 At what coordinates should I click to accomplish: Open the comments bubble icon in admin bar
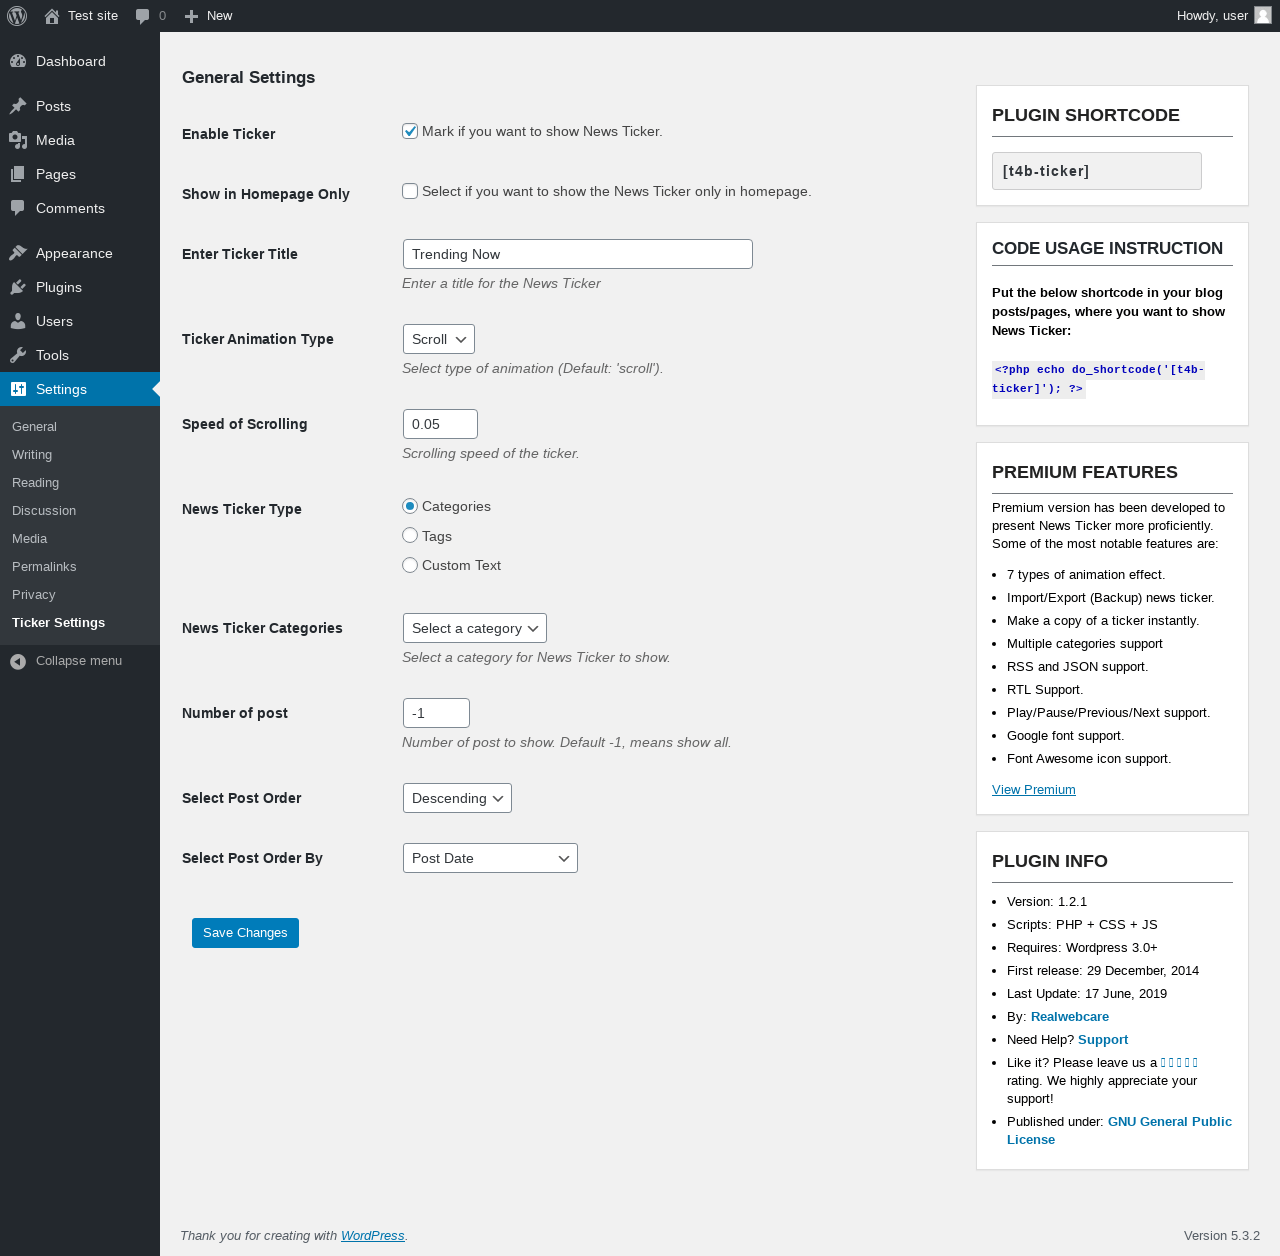click(x=142, y=16)
